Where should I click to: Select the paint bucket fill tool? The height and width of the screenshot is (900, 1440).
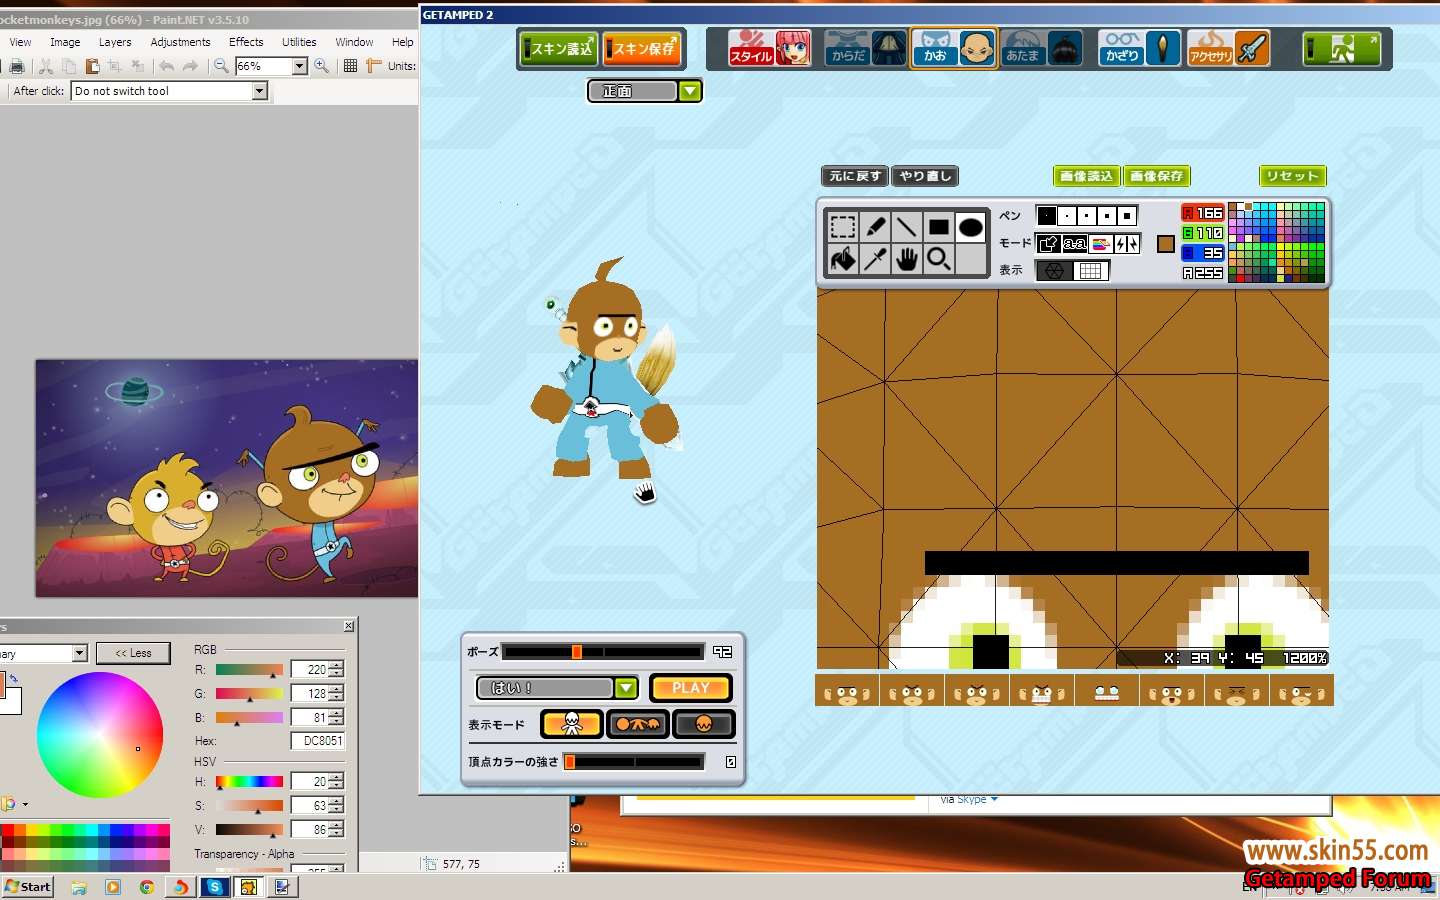point(843,259)
